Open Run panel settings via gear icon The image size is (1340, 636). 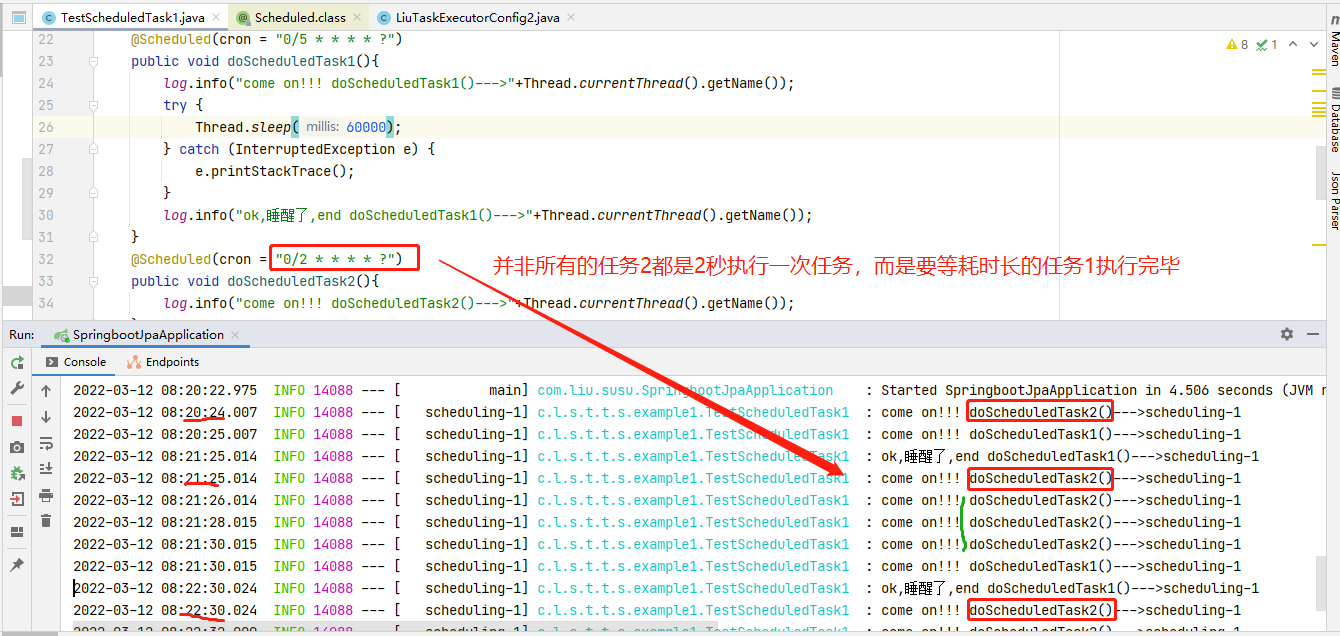pos(1286,334)
